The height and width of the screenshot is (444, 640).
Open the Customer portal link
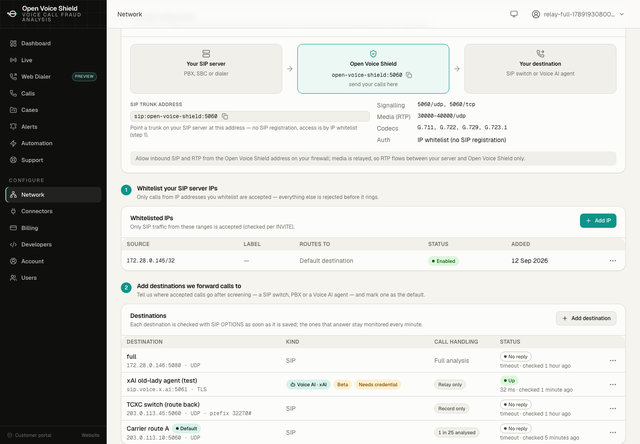click(x=30, y=435)
